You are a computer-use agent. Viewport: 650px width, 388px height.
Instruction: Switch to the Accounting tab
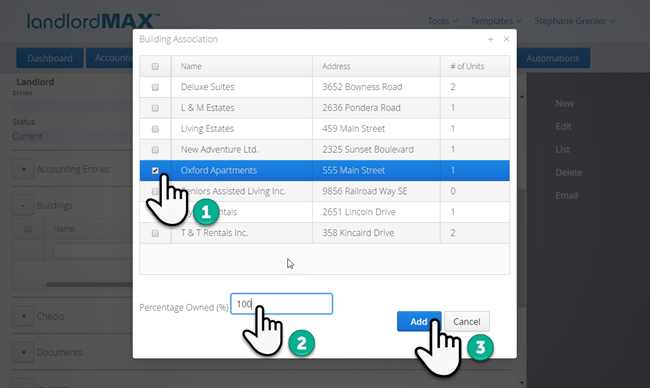(x=110, y=58)
